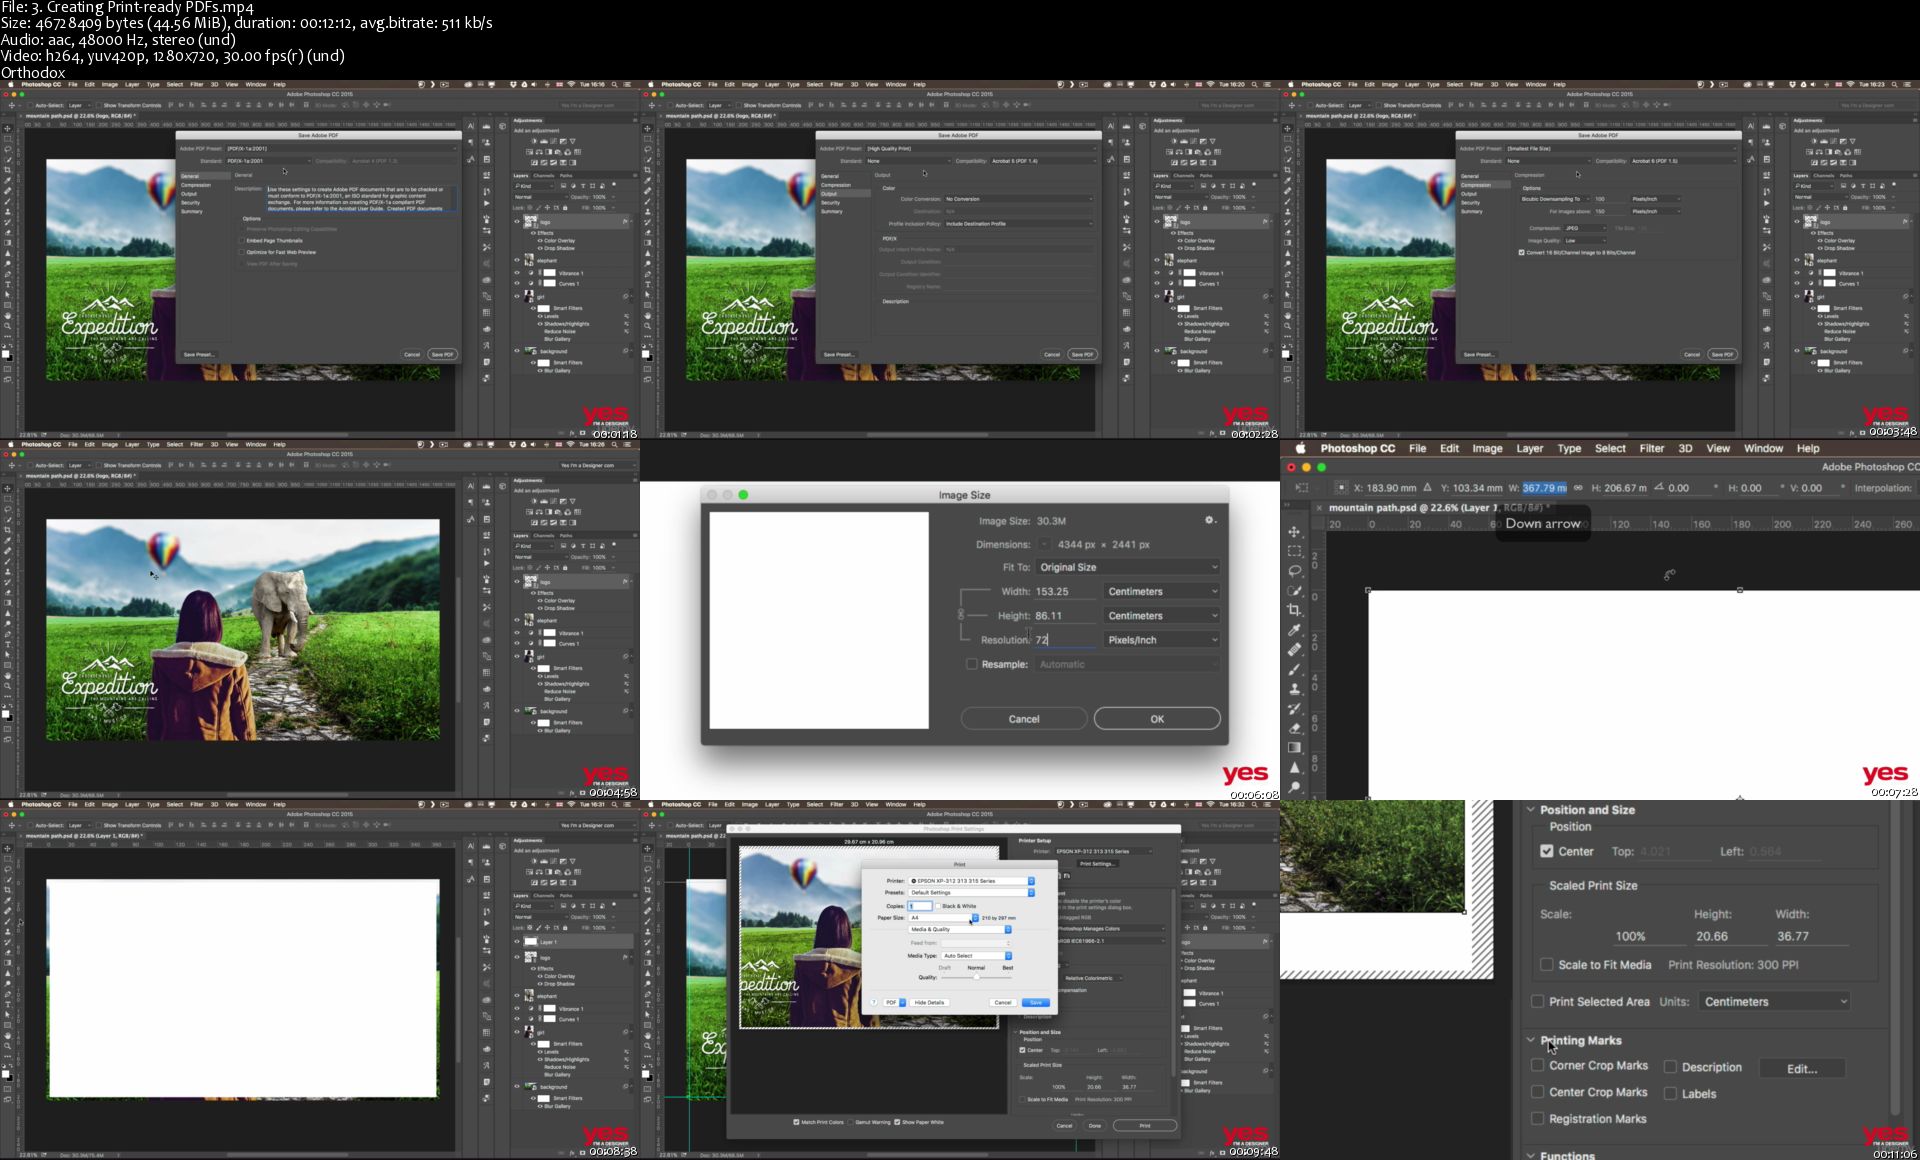1920x1160 pixels.
Task: Open the Window menu in enlarged menu bar
Action: tap(1763, 449)
